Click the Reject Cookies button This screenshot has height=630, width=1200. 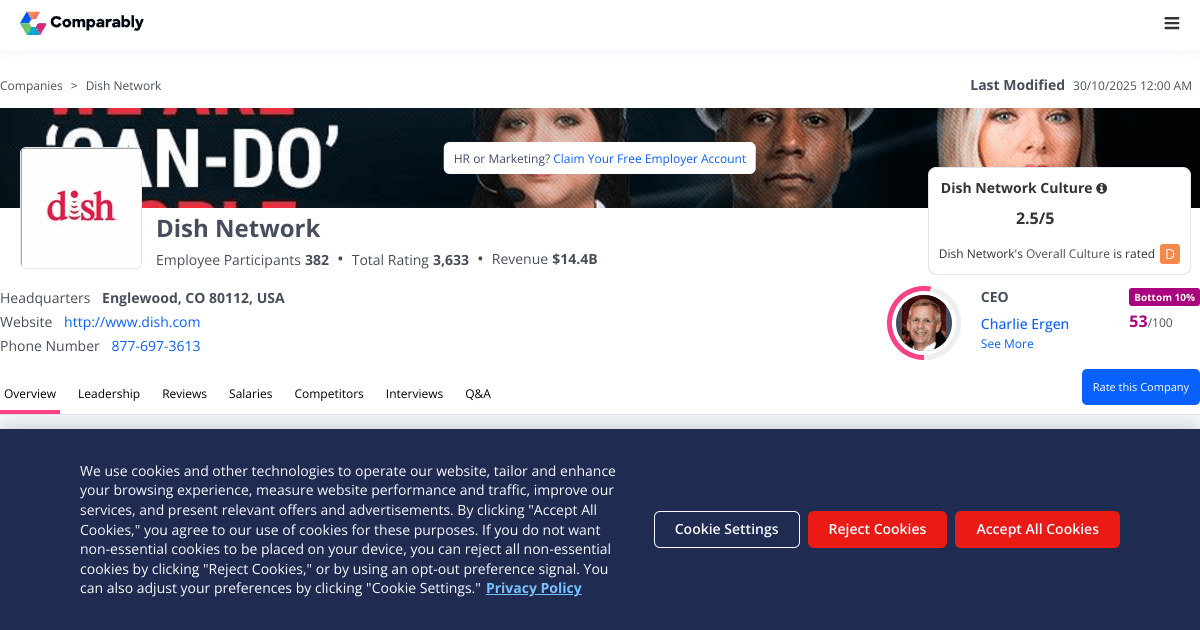(877, 529)
